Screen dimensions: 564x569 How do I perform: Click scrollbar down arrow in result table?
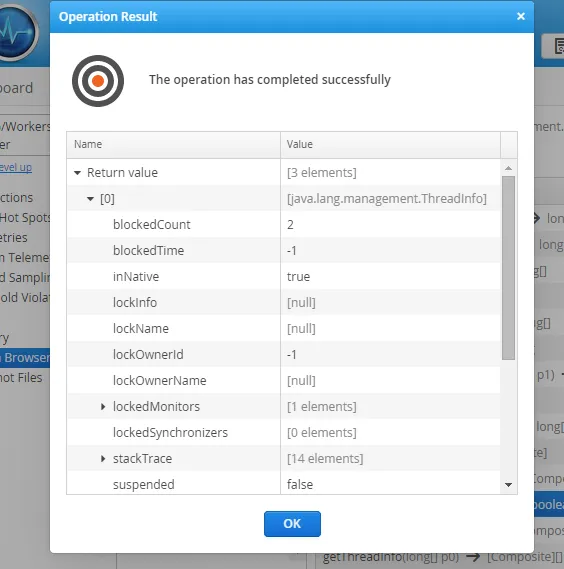coord(508,485)
